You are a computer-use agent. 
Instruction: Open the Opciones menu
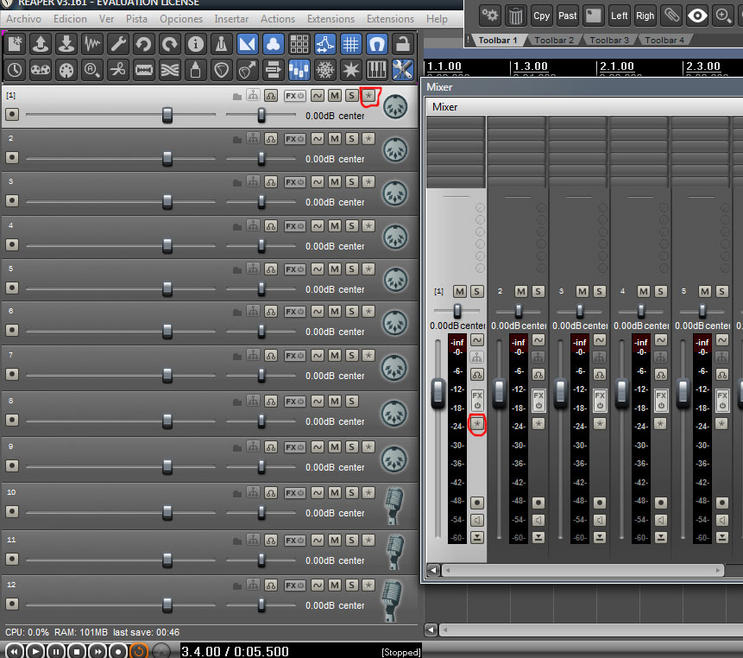pyautogui.click(x=181, y=19)
